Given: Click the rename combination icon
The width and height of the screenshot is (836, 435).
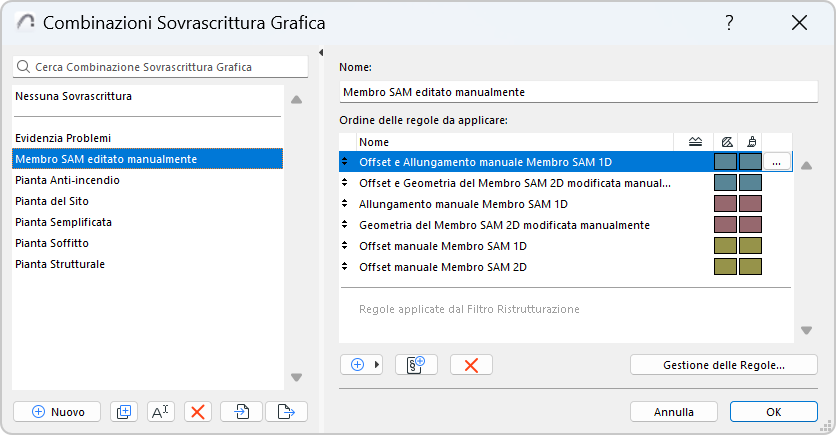Looking at the screenshot, I should click(161, 411).
